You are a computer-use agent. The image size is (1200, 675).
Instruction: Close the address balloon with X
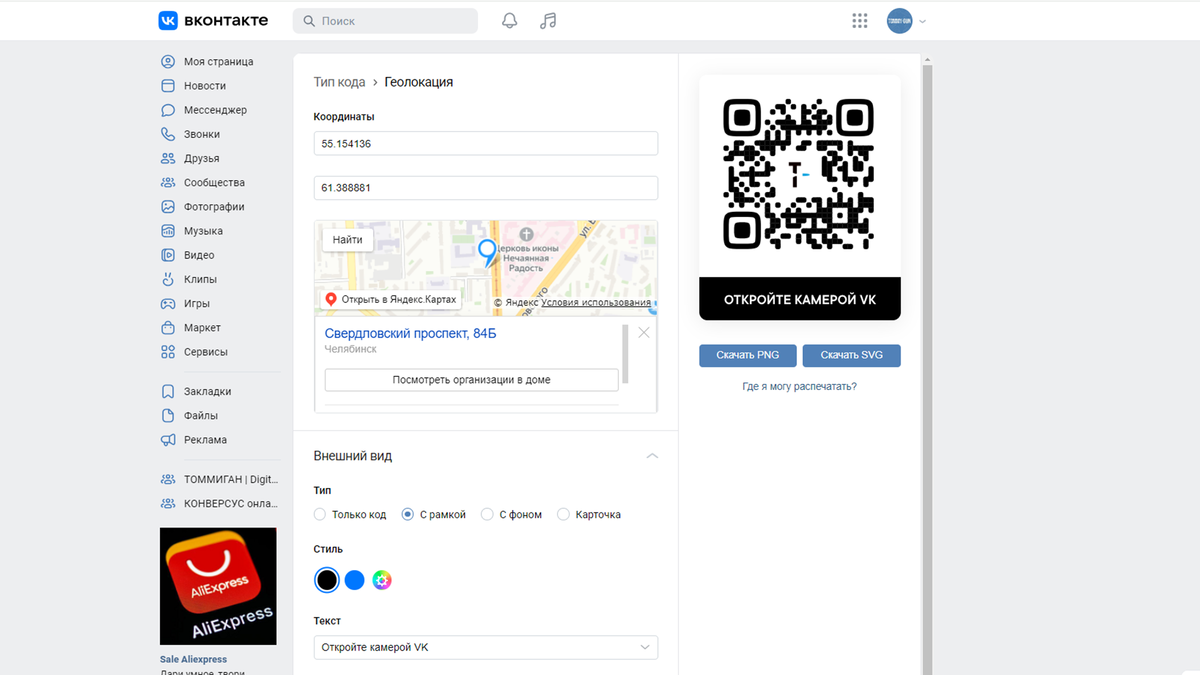click(644, 332)
